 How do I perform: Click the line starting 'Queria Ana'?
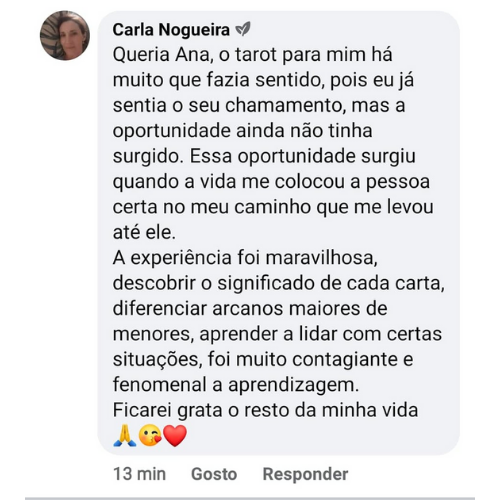point(252,55)
